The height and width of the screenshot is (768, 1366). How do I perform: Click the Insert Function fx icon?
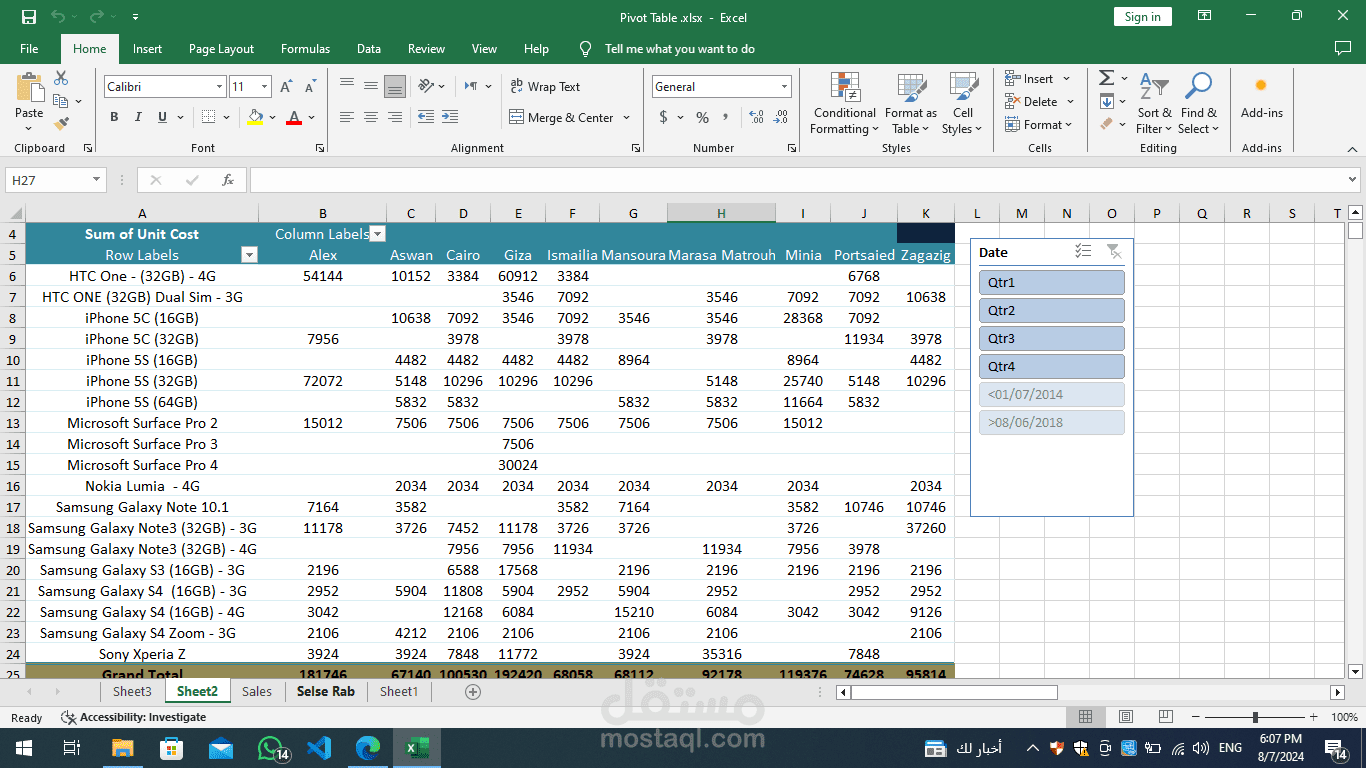(228, 180)
